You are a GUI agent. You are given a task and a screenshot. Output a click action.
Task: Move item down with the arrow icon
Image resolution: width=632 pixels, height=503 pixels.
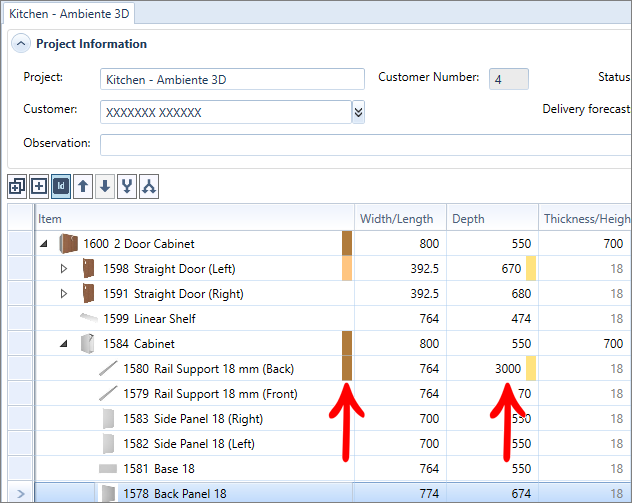(x=105, y=187)
